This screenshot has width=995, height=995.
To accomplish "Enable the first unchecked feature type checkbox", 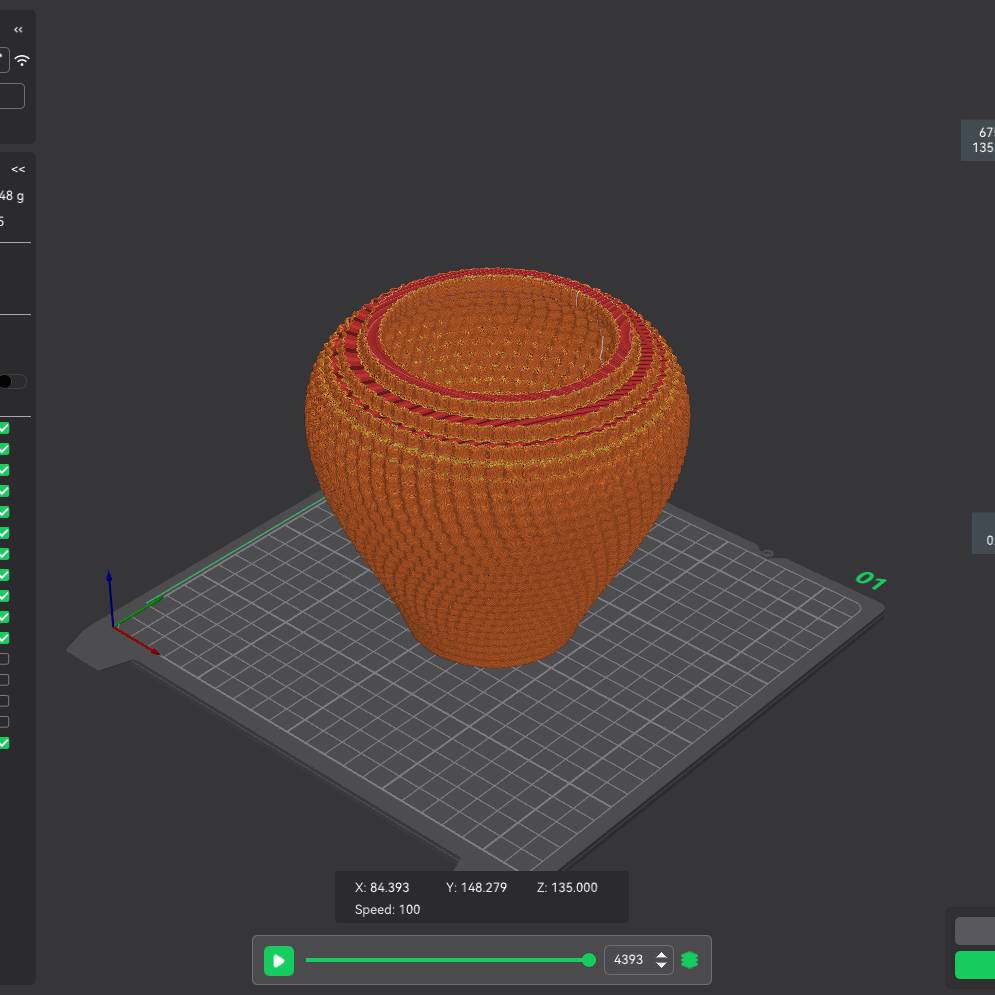I will coord(4,658).
